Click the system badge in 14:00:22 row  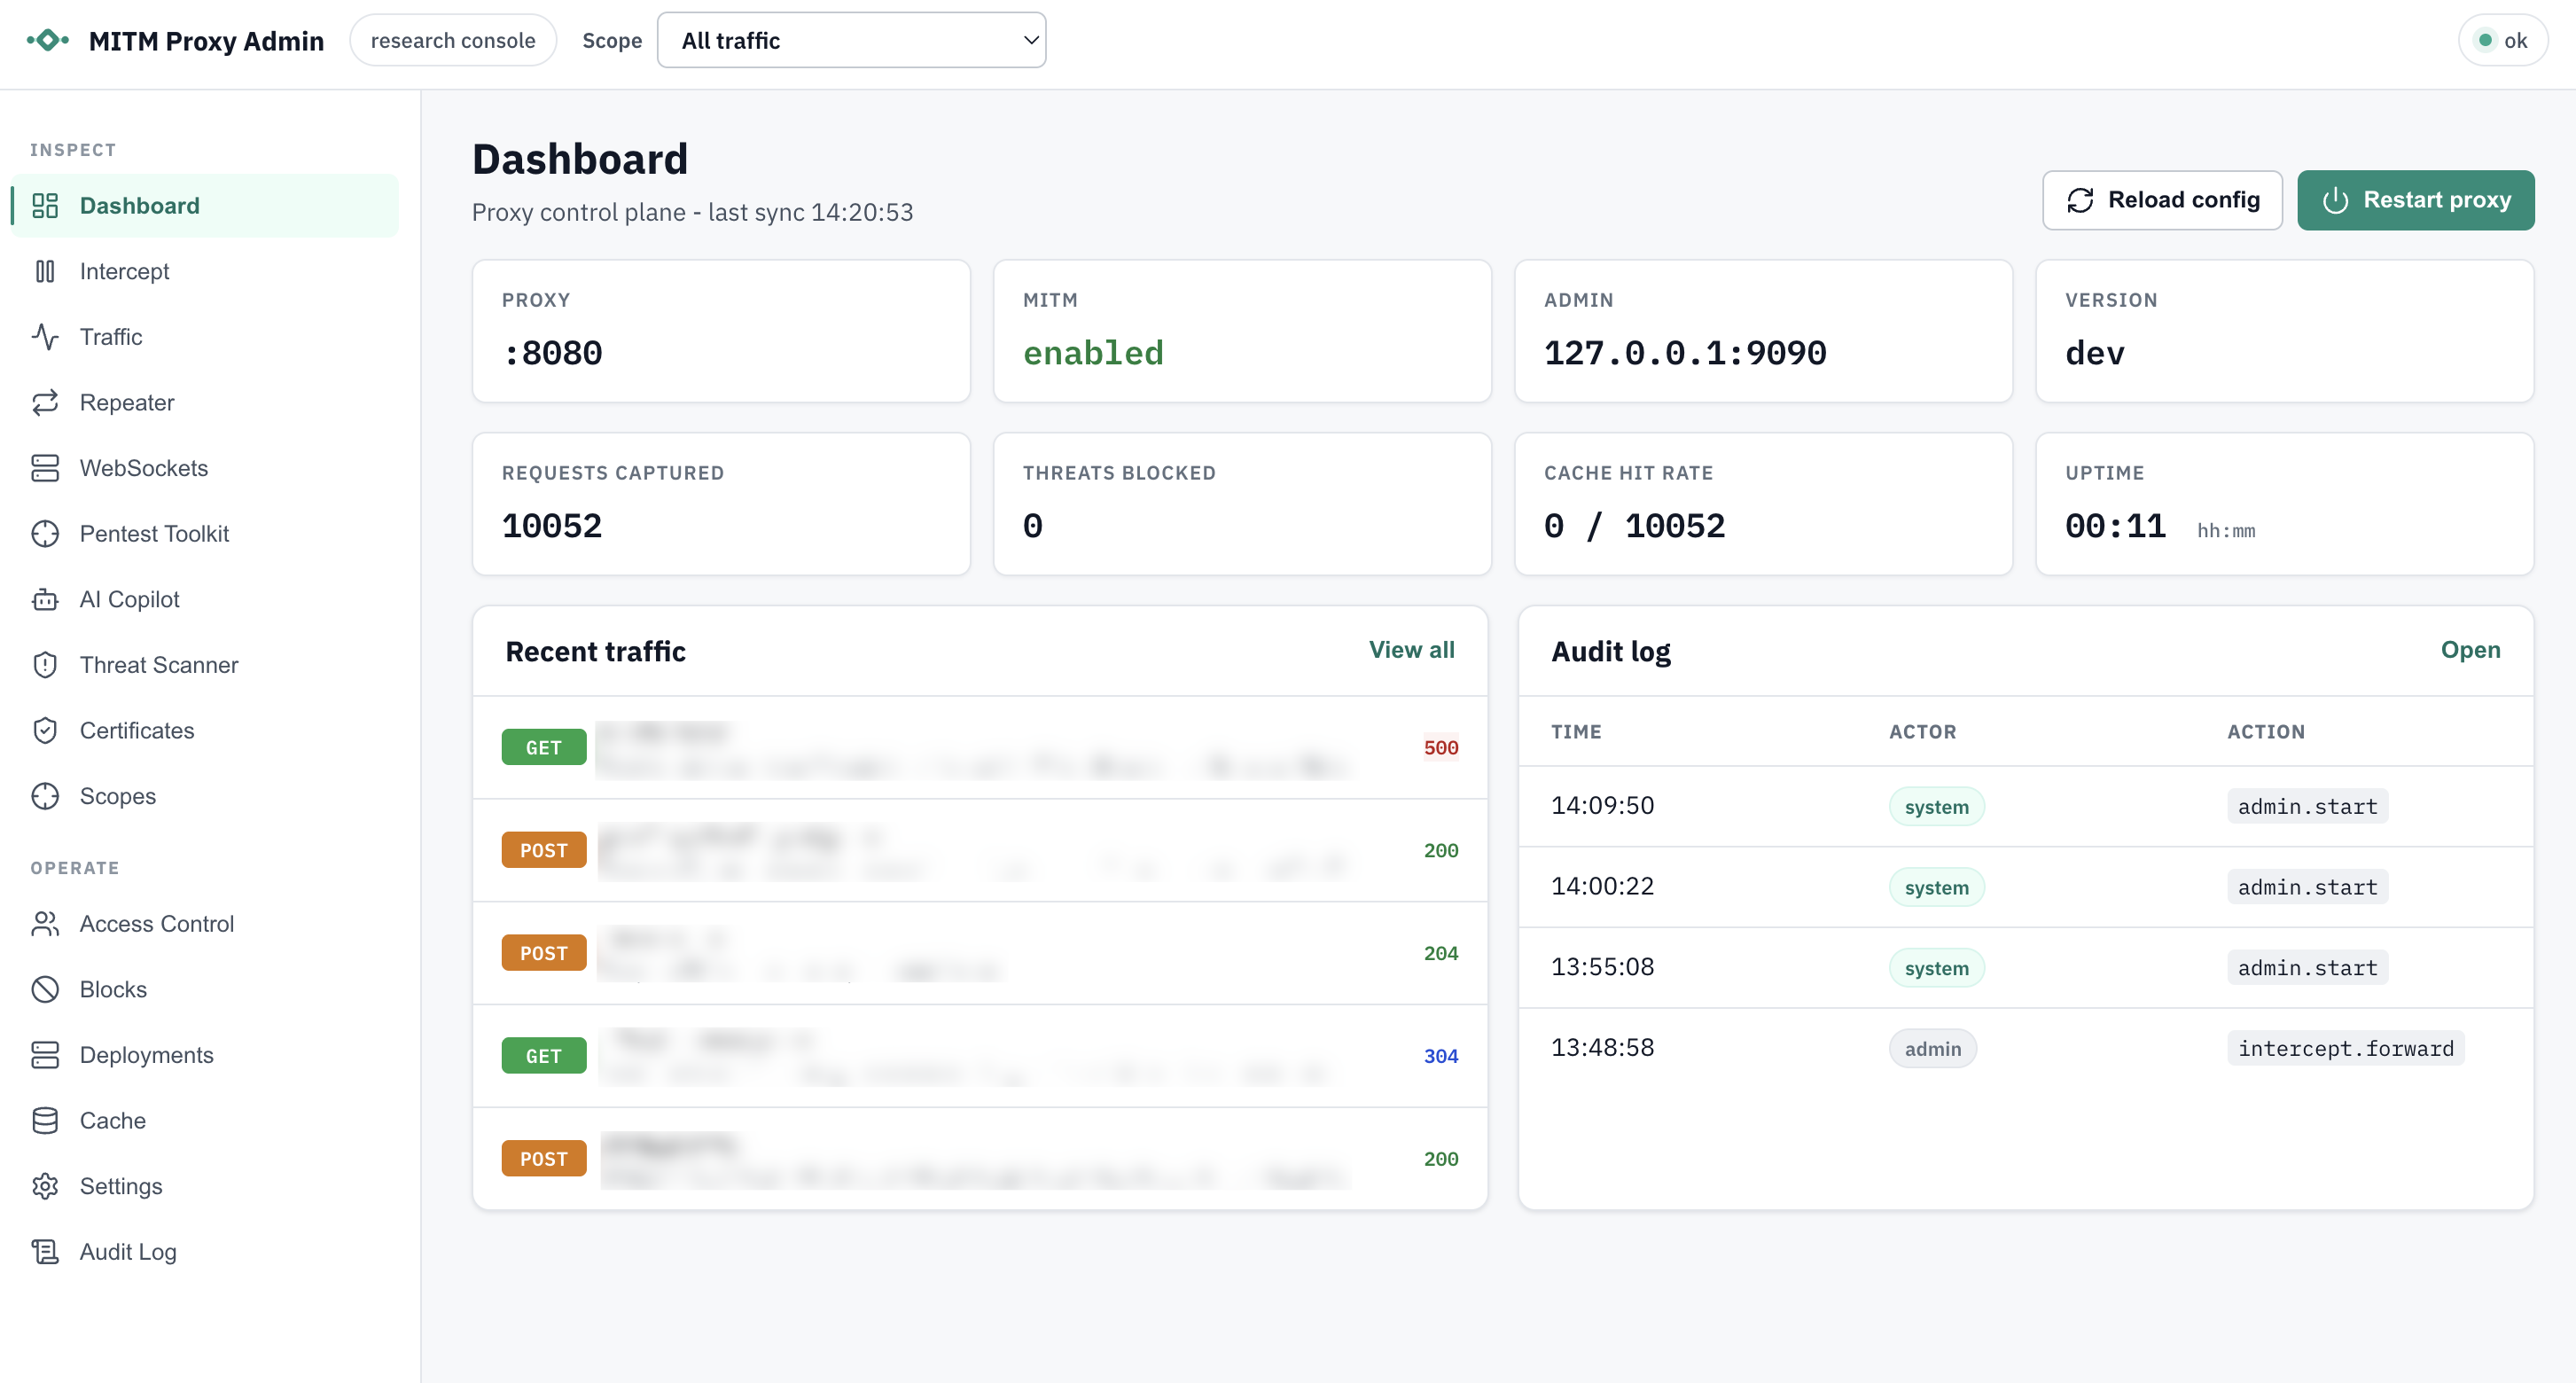click(1936, 887)
